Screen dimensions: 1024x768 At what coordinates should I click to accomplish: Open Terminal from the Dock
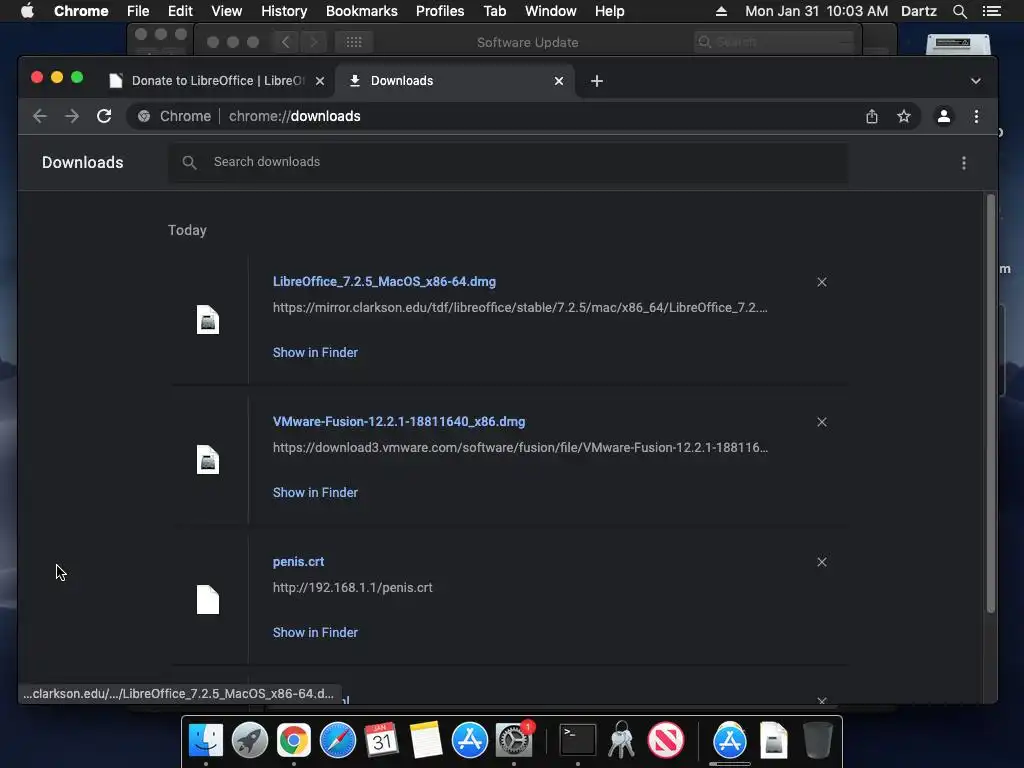pyautogui.click(x=578, y=740)
